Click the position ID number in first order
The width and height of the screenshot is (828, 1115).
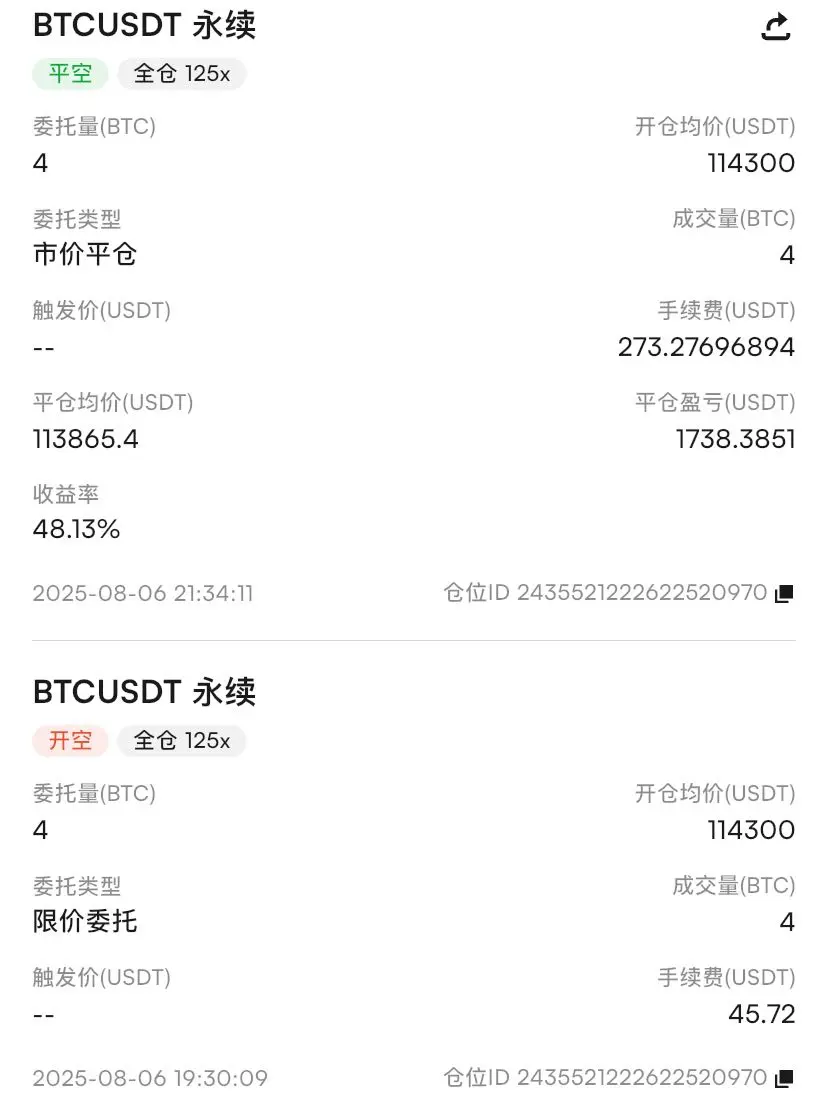click(642, 592)
